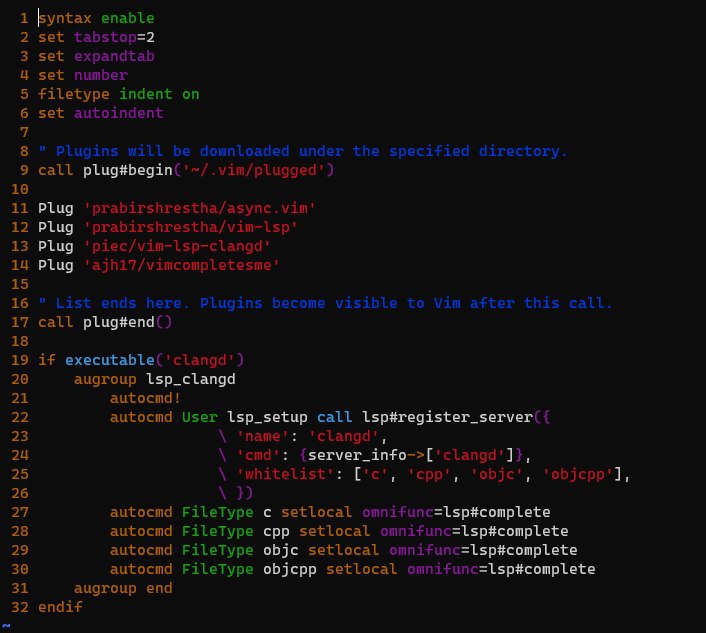Viewport: 706px width, 633px height.
Task: Click 'expandtab' on line 3
Action: pyautogui.click(x=114, y=56)
